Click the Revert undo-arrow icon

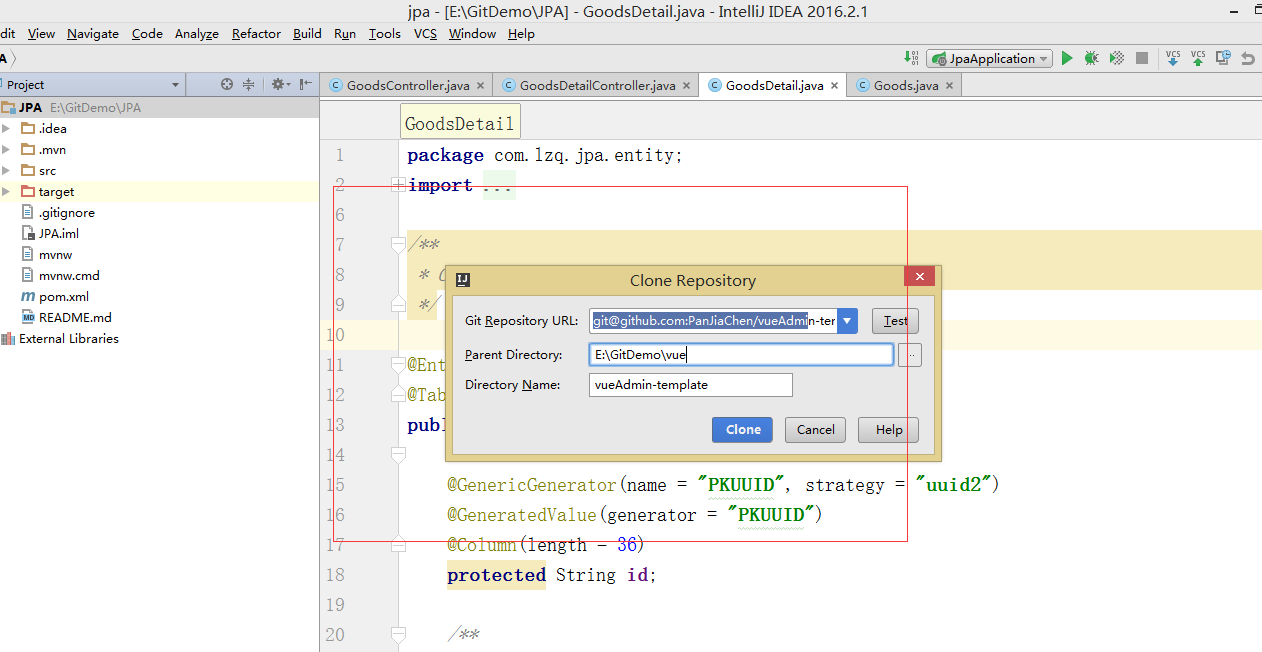1248,58
